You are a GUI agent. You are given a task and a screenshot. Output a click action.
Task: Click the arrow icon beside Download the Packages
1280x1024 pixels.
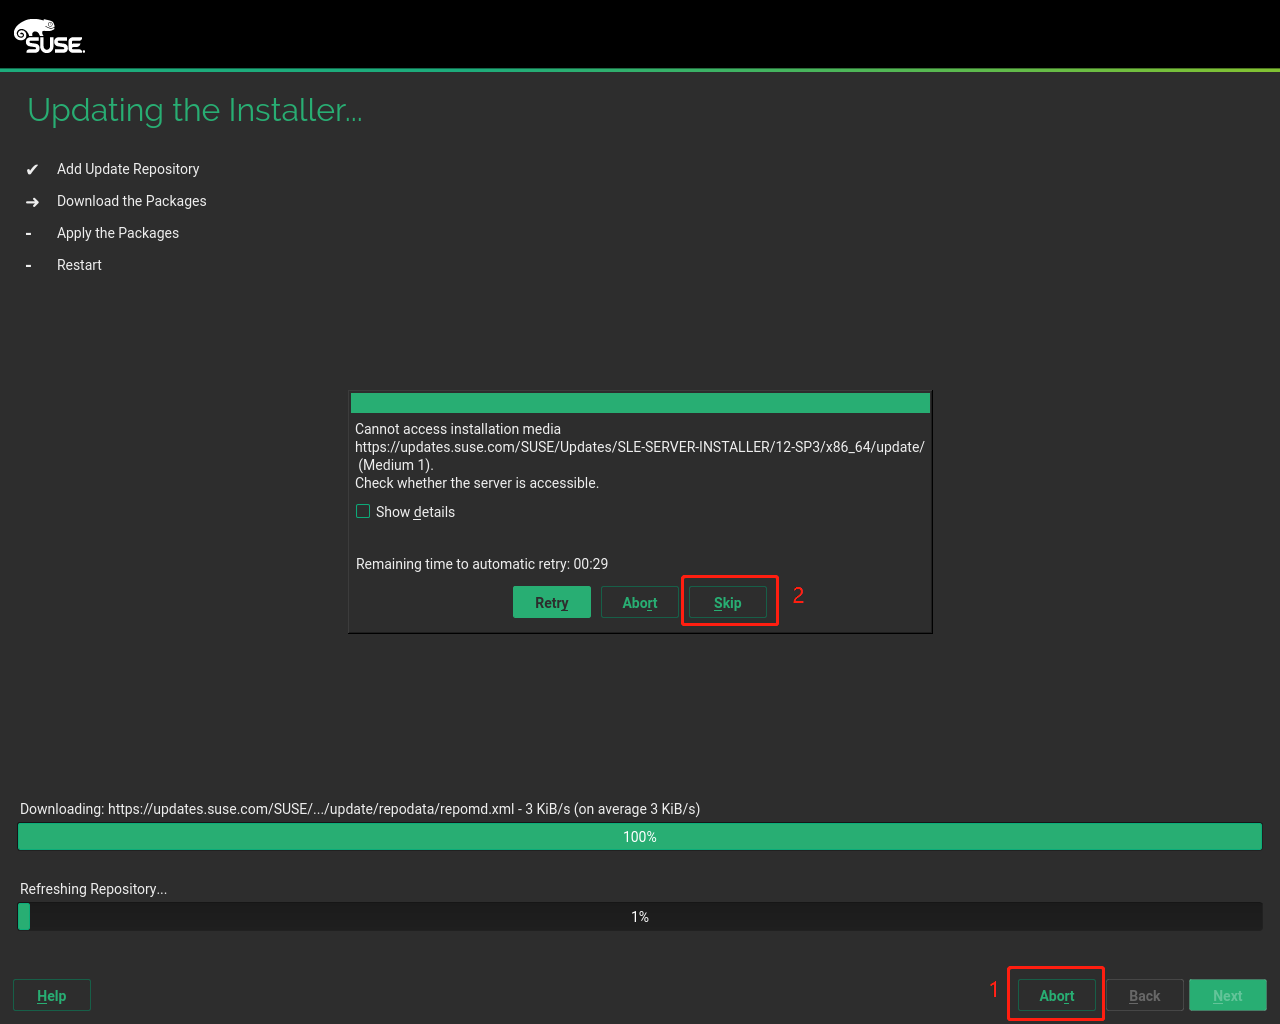tap(32, 202)
